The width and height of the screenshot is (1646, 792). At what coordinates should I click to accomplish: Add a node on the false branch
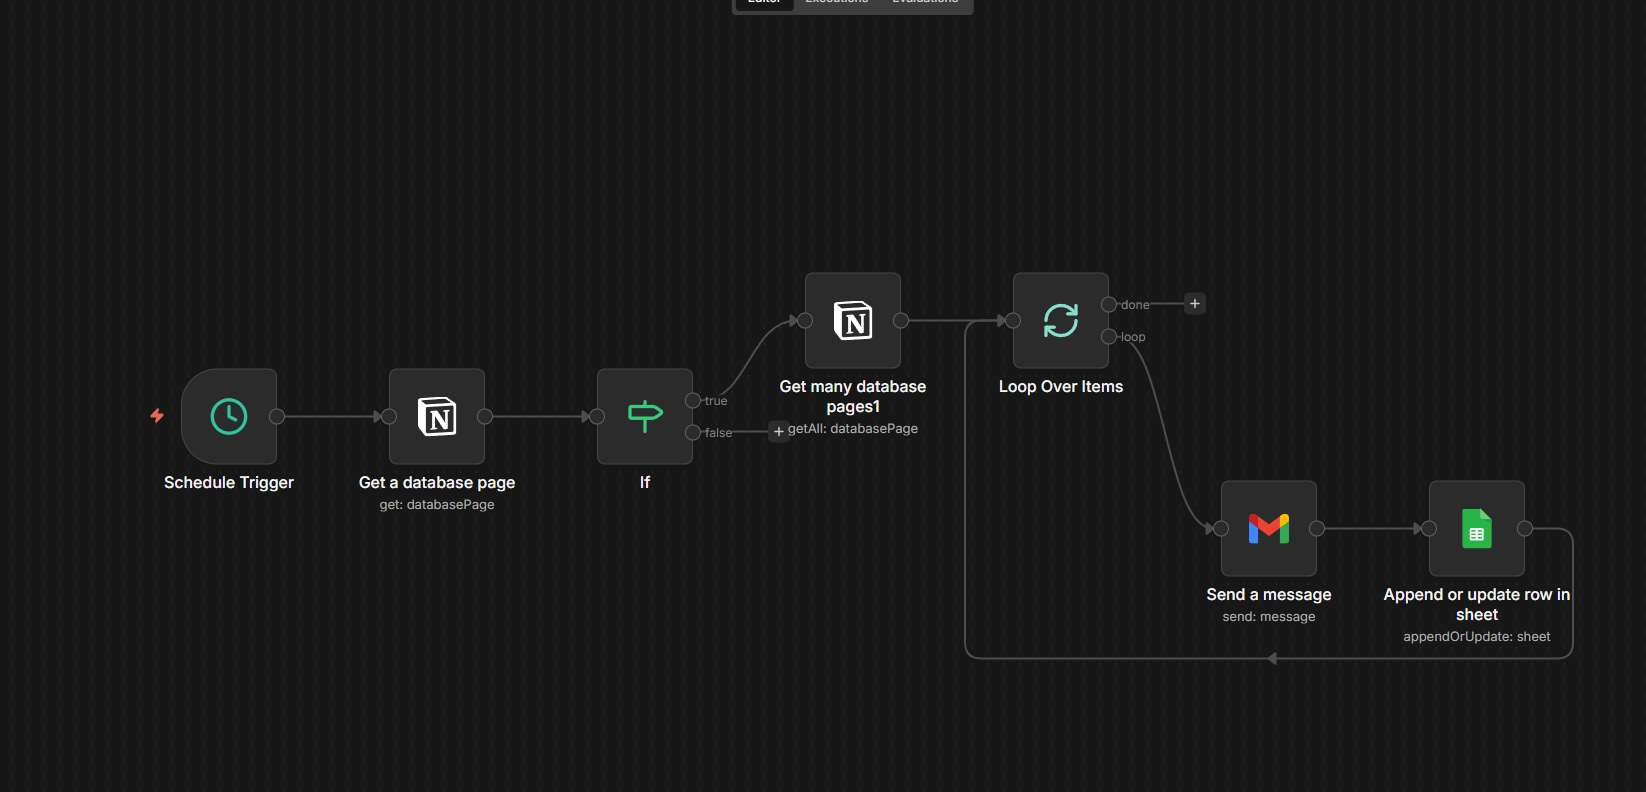[779, 432]
